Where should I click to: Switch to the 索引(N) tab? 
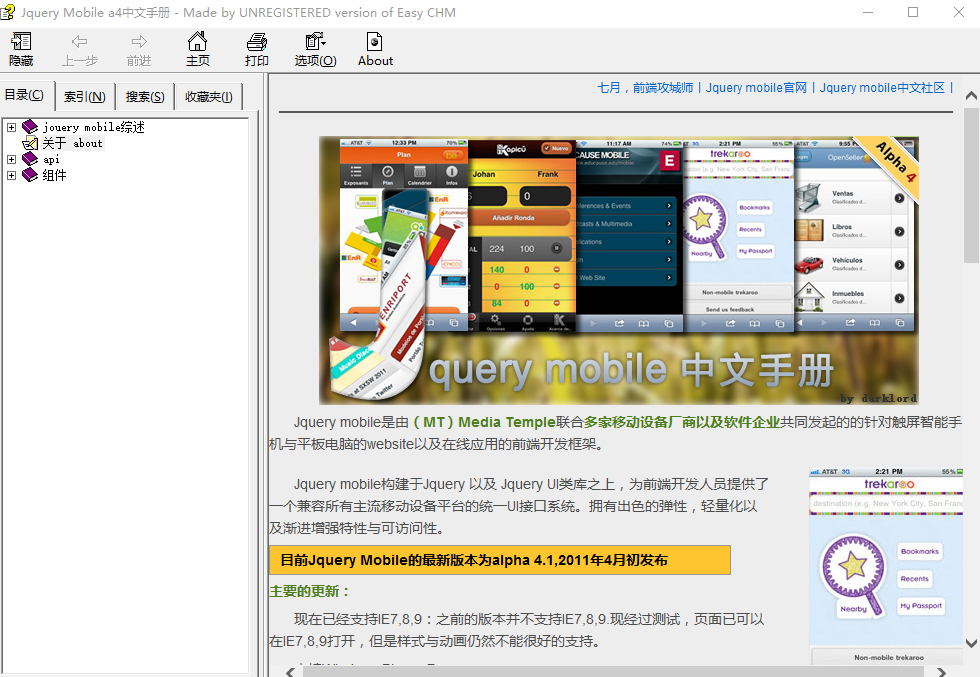[x=84, y=96]
